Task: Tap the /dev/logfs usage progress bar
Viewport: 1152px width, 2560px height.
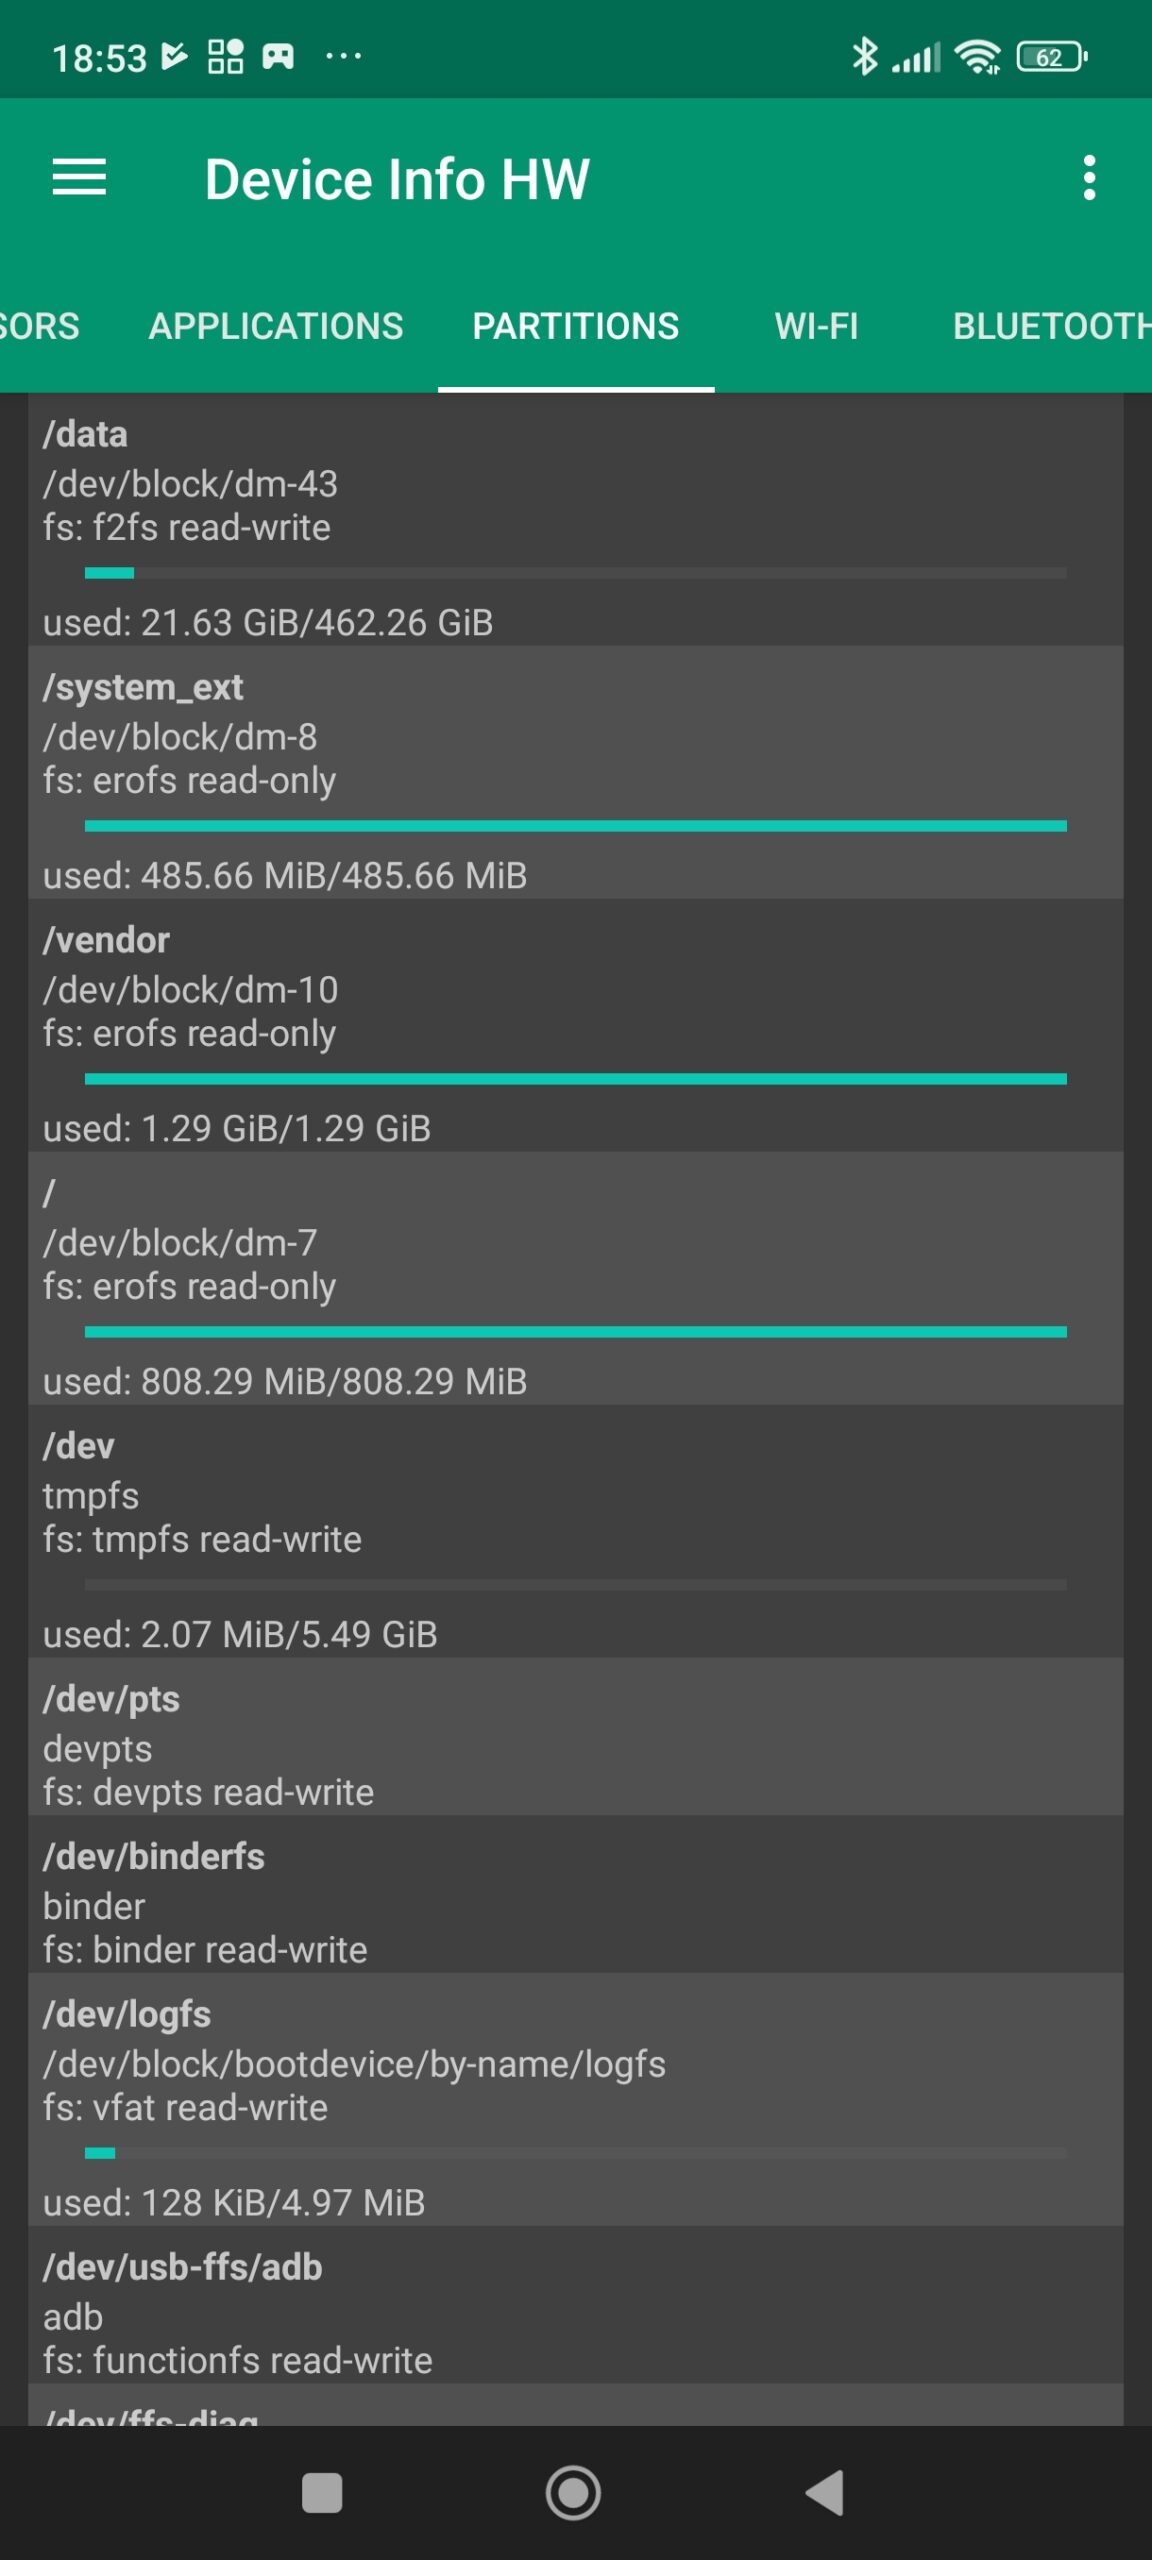Action: [575, 2153]
